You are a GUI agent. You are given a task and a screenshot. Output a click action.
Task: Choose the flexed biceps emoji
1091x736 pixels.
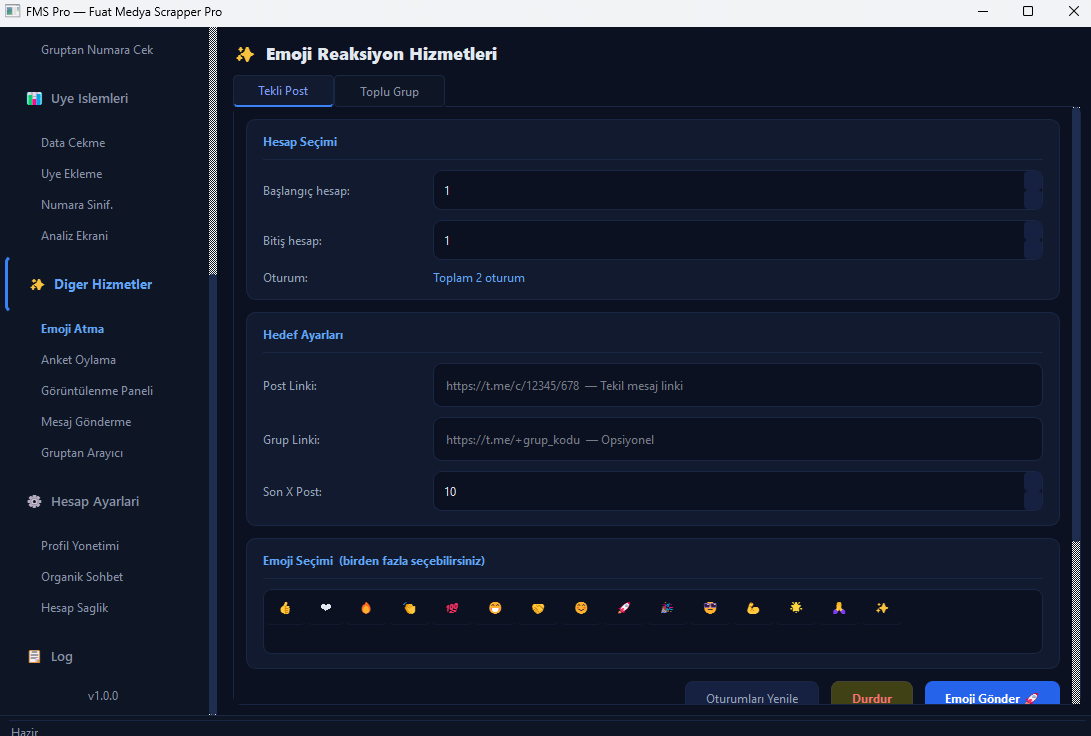pos(753,608)
